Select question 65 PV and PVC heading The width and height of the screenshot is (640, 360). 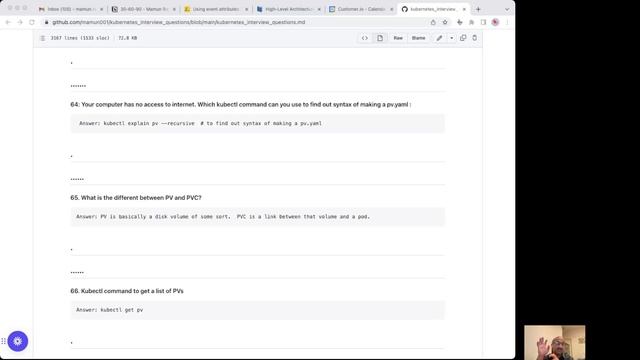coord(136,198)
